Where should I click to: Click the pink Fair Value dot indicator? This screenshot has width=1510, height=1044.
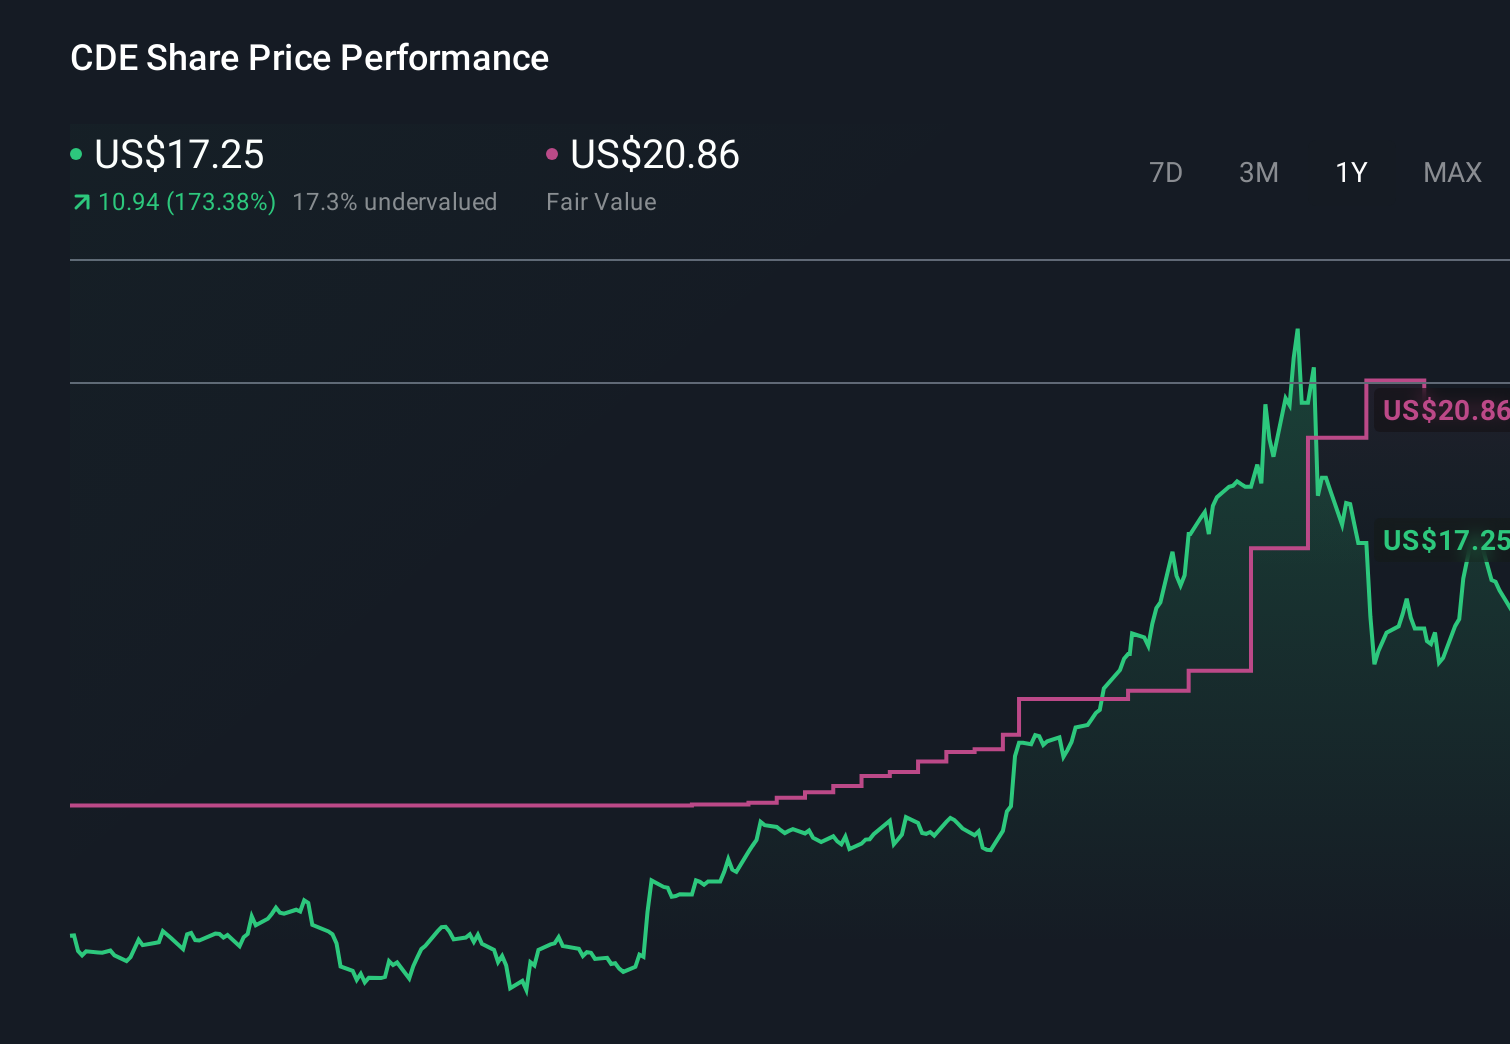[551, 153]
